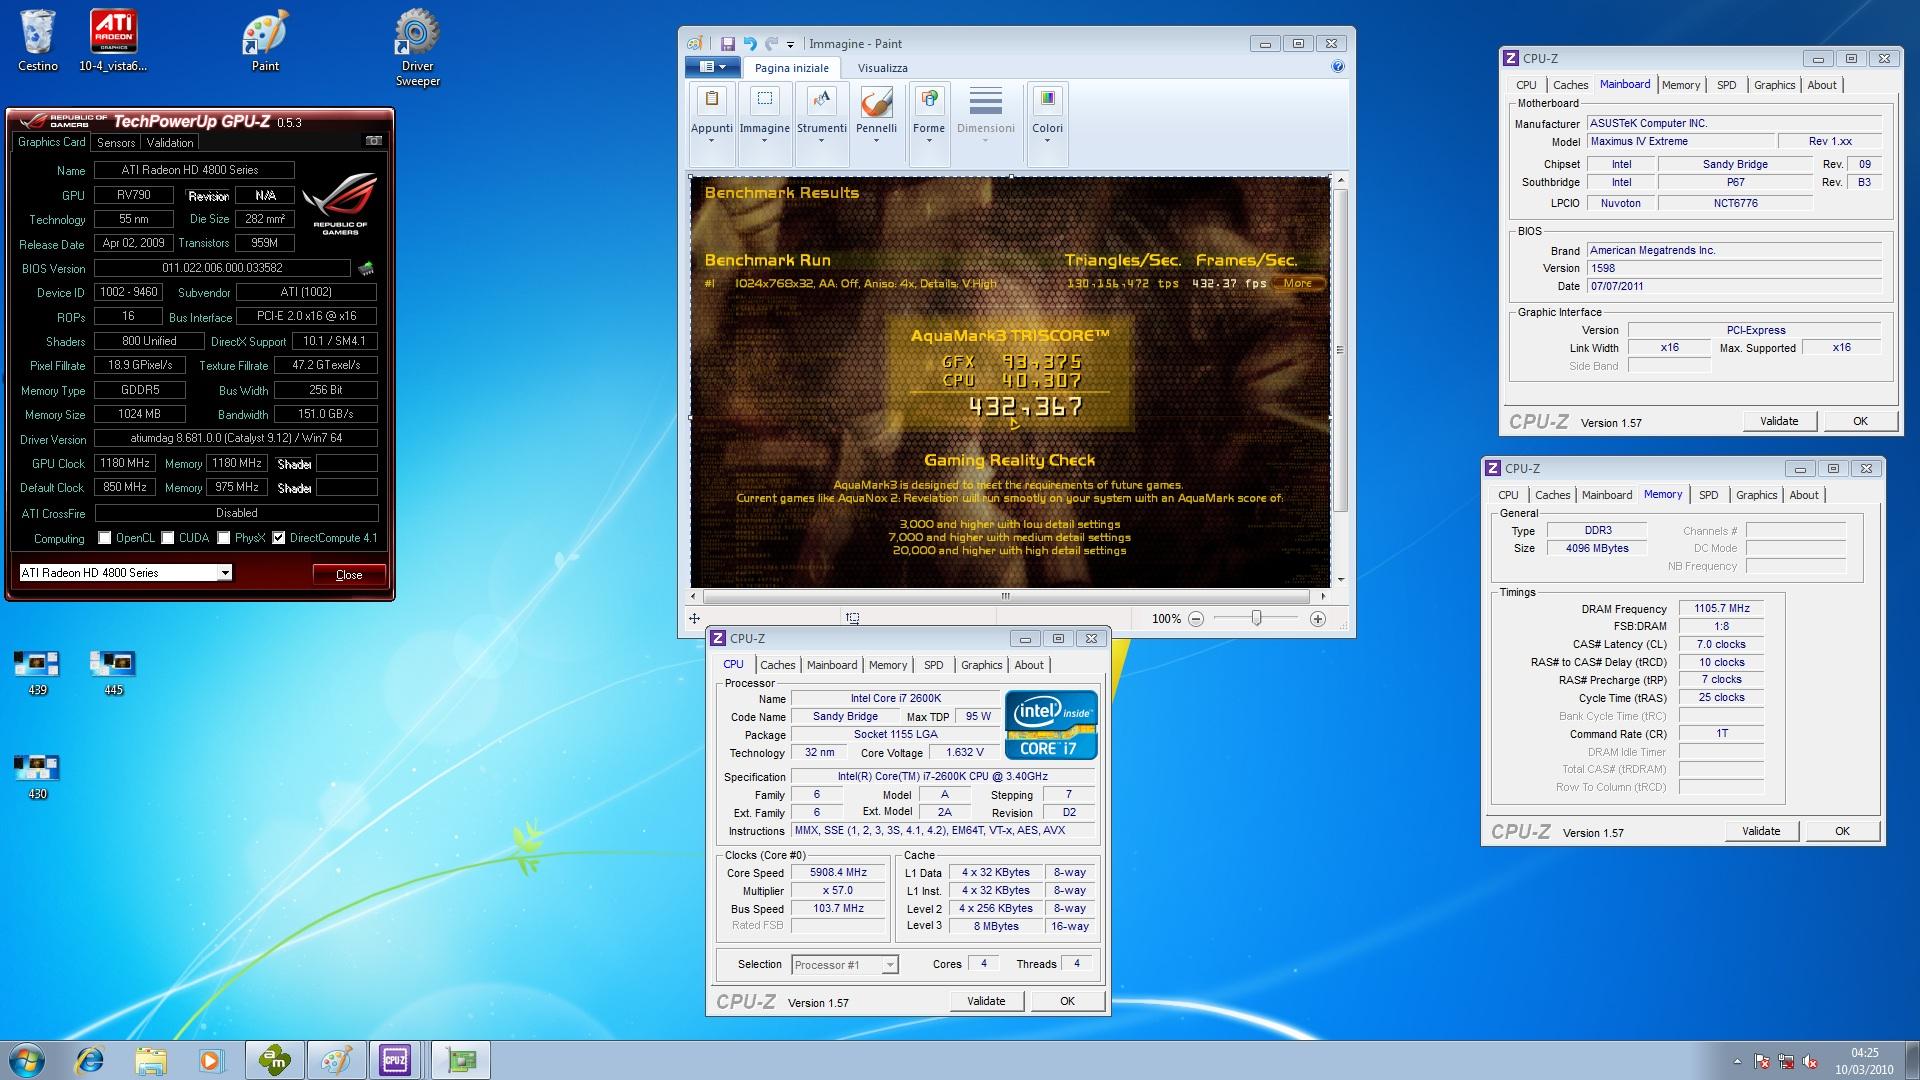The image size is (1920, 1080).
Task: Open the Windows Start orb
Action: [27, 1060]
